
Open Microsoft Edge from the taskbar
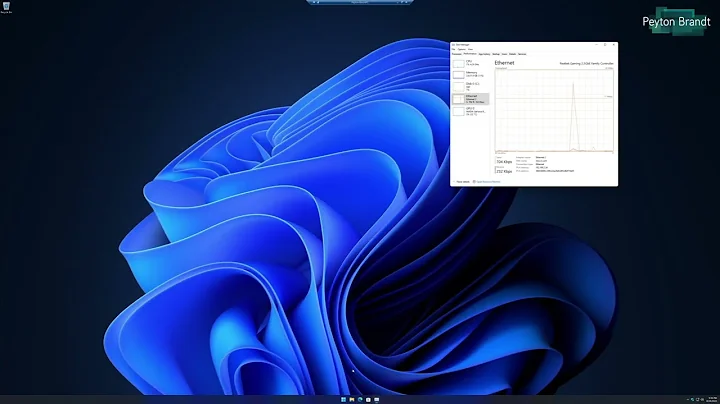point(360,400)
